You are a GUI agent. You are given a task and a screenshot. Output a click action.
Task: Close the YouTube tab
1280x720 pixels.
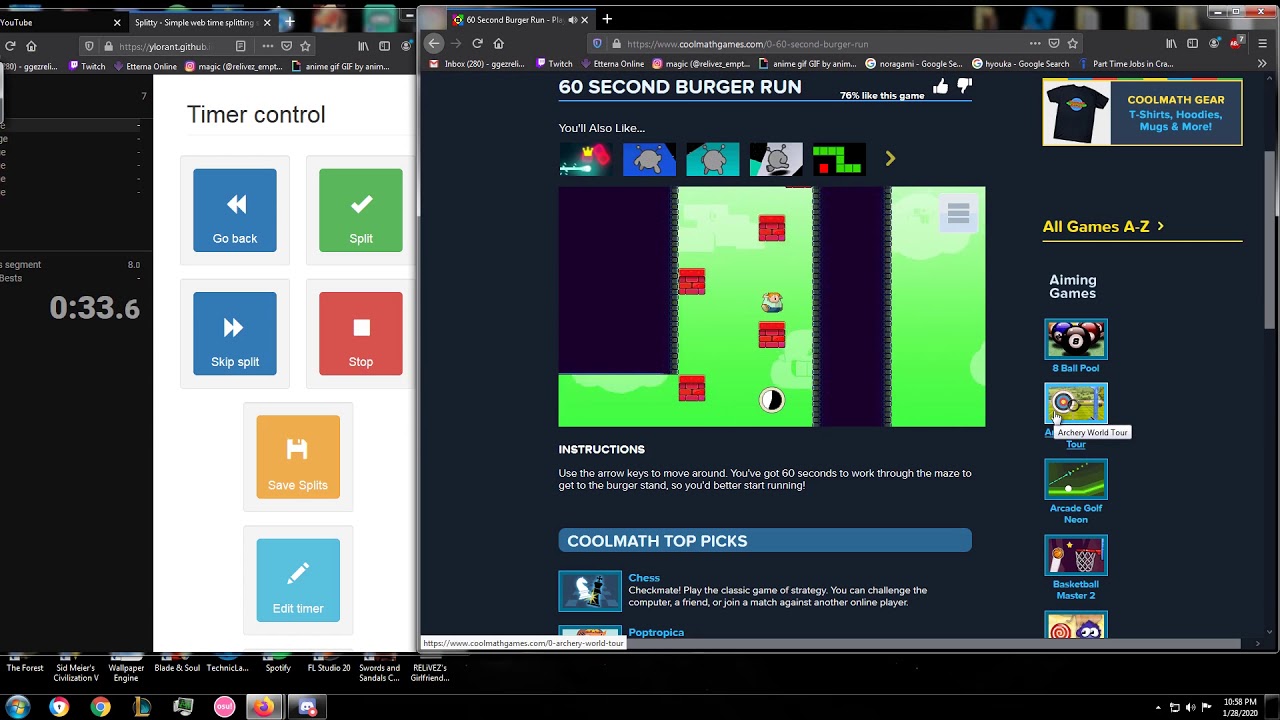pos(117,22)
